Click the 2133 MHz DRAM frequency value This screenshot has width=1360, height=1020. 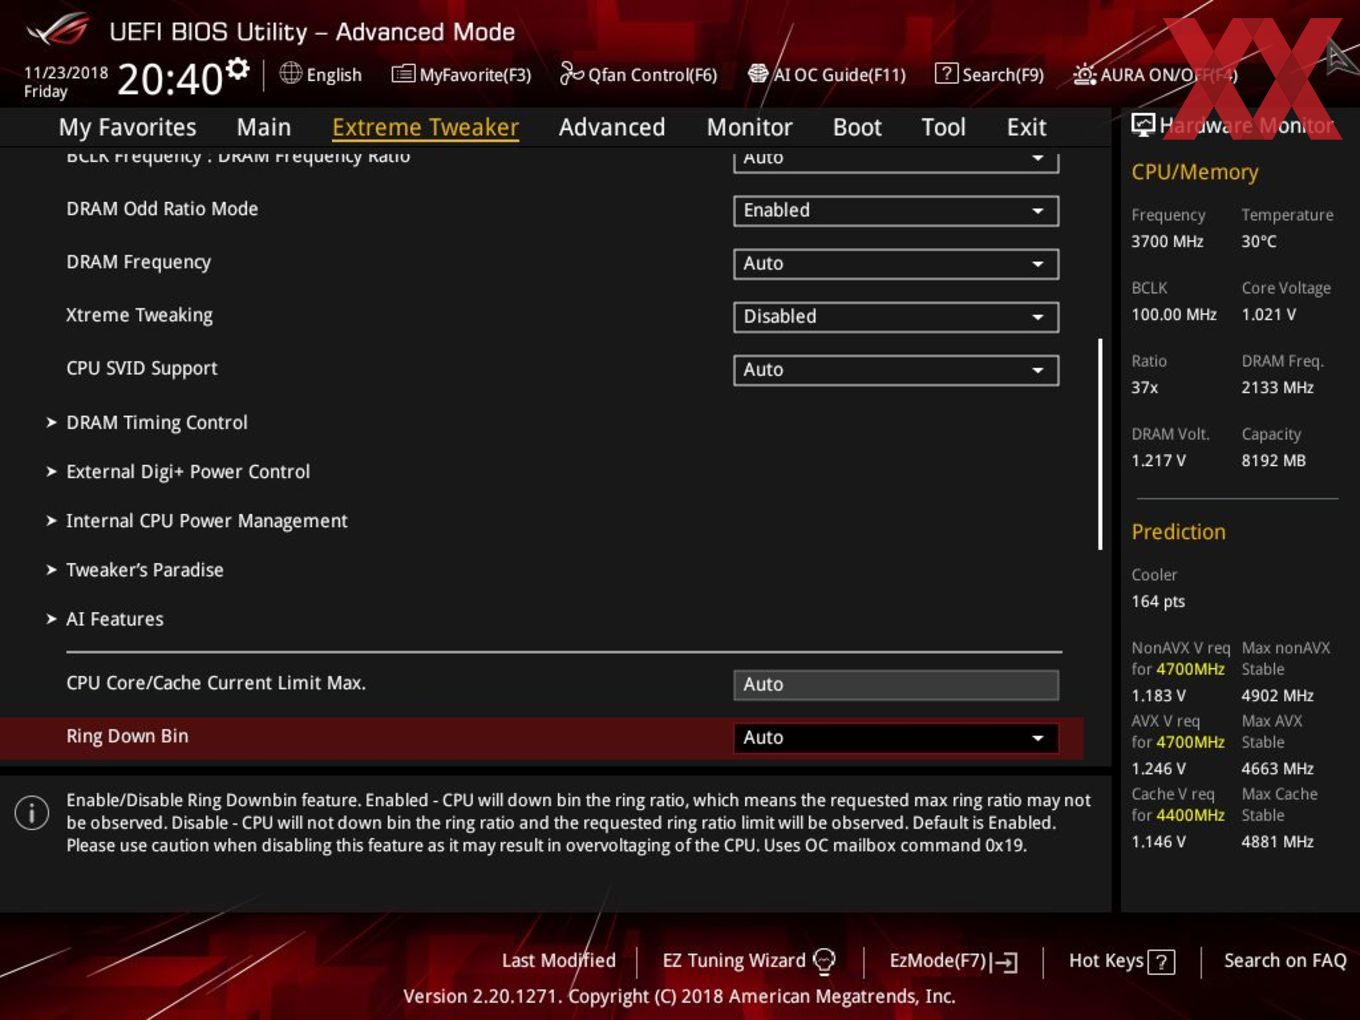(1277, 387)
